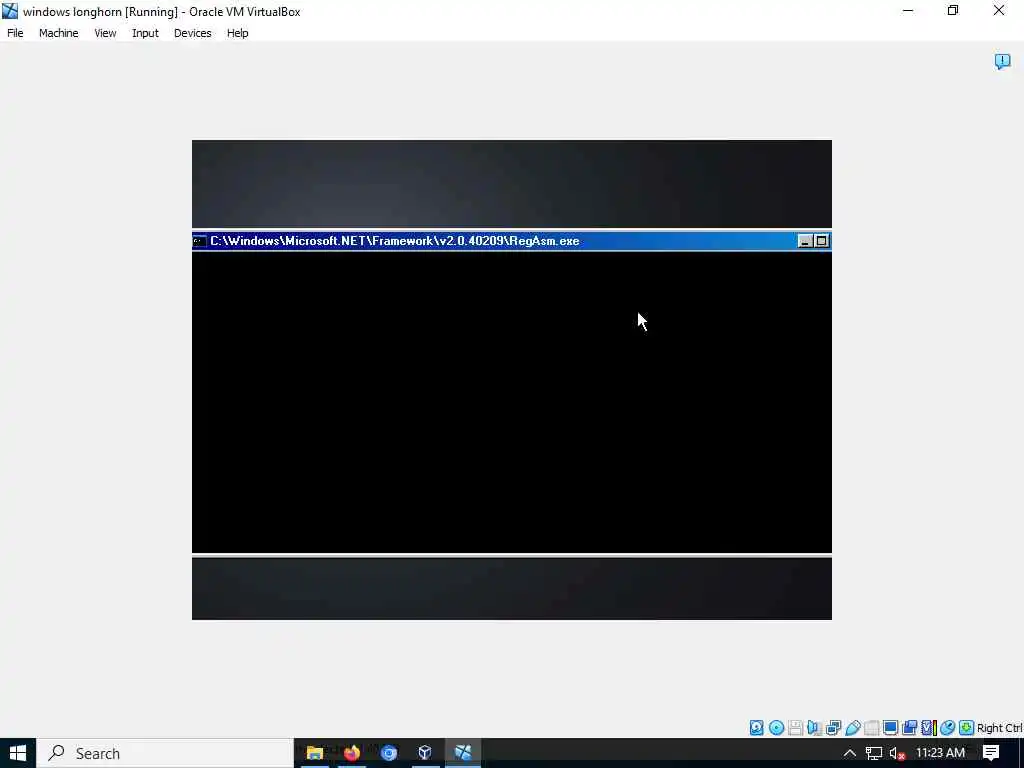The height and width of the screenshot is (768, 1024).
Task: Open the Chromium browser taskbar icon
Action: [389, 753]
